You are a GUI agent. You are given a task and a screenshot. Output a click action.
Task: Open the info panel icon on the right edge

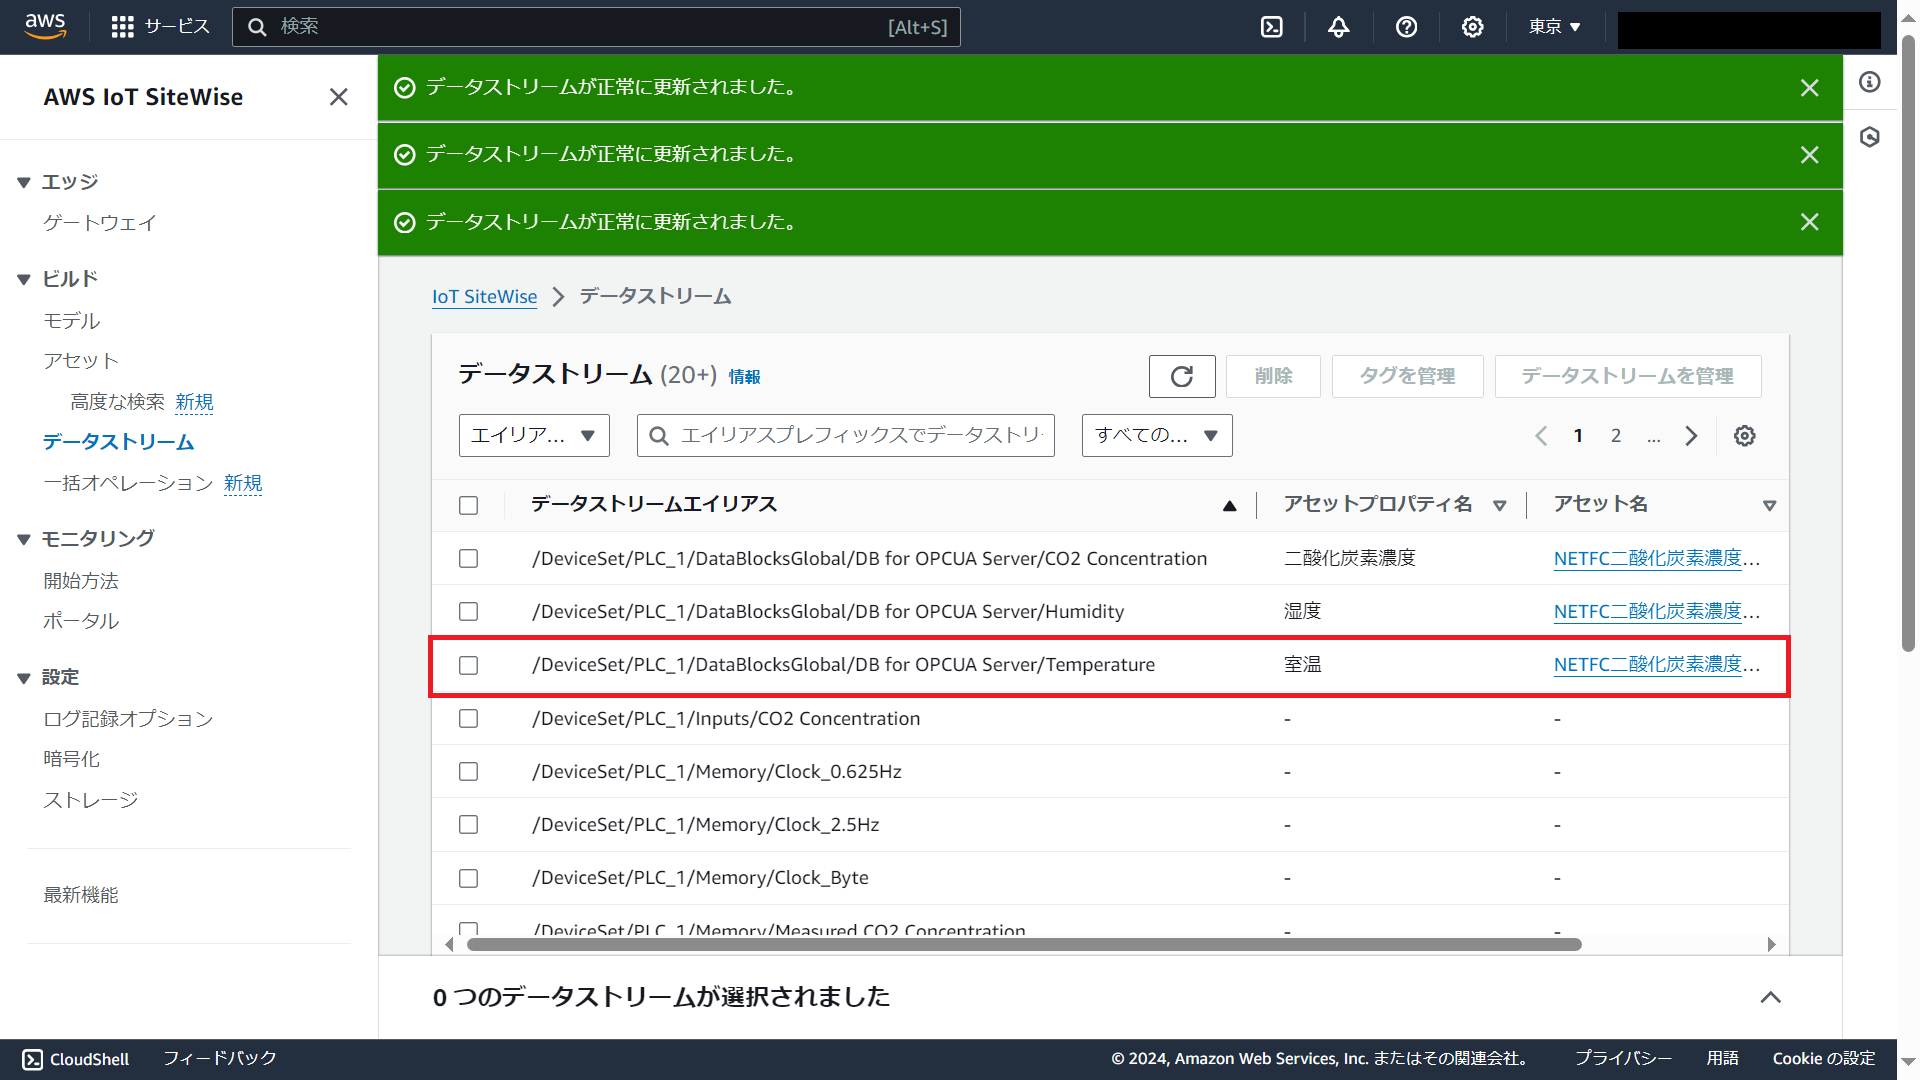pyautogui.click(x=1870, y=82)
